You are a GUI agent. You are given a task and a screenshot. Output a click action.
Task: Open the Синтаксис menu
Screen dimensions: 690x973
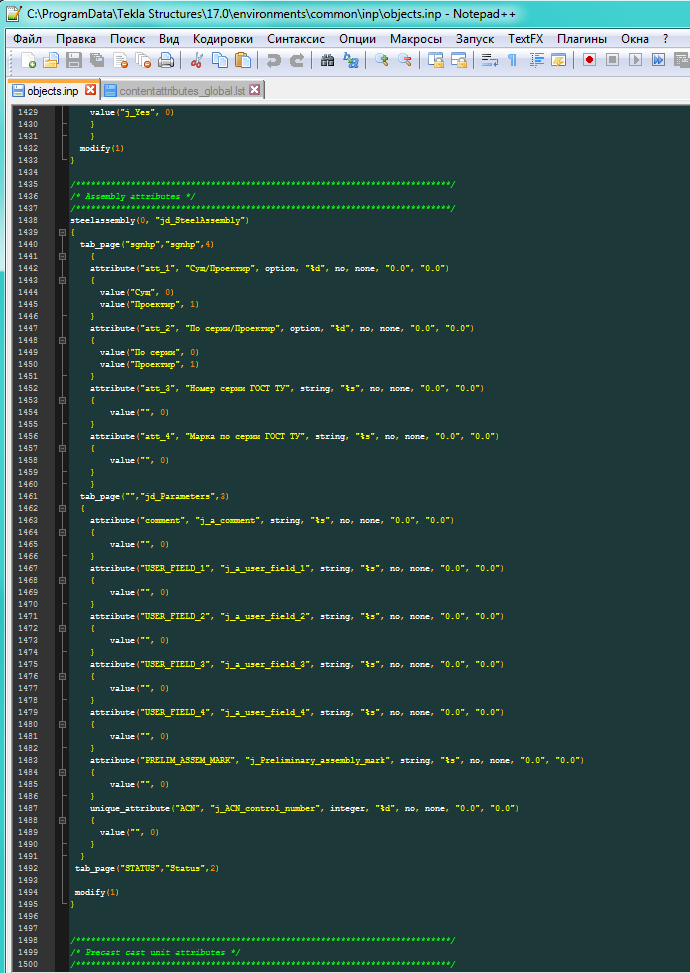[x=296, y=38]
